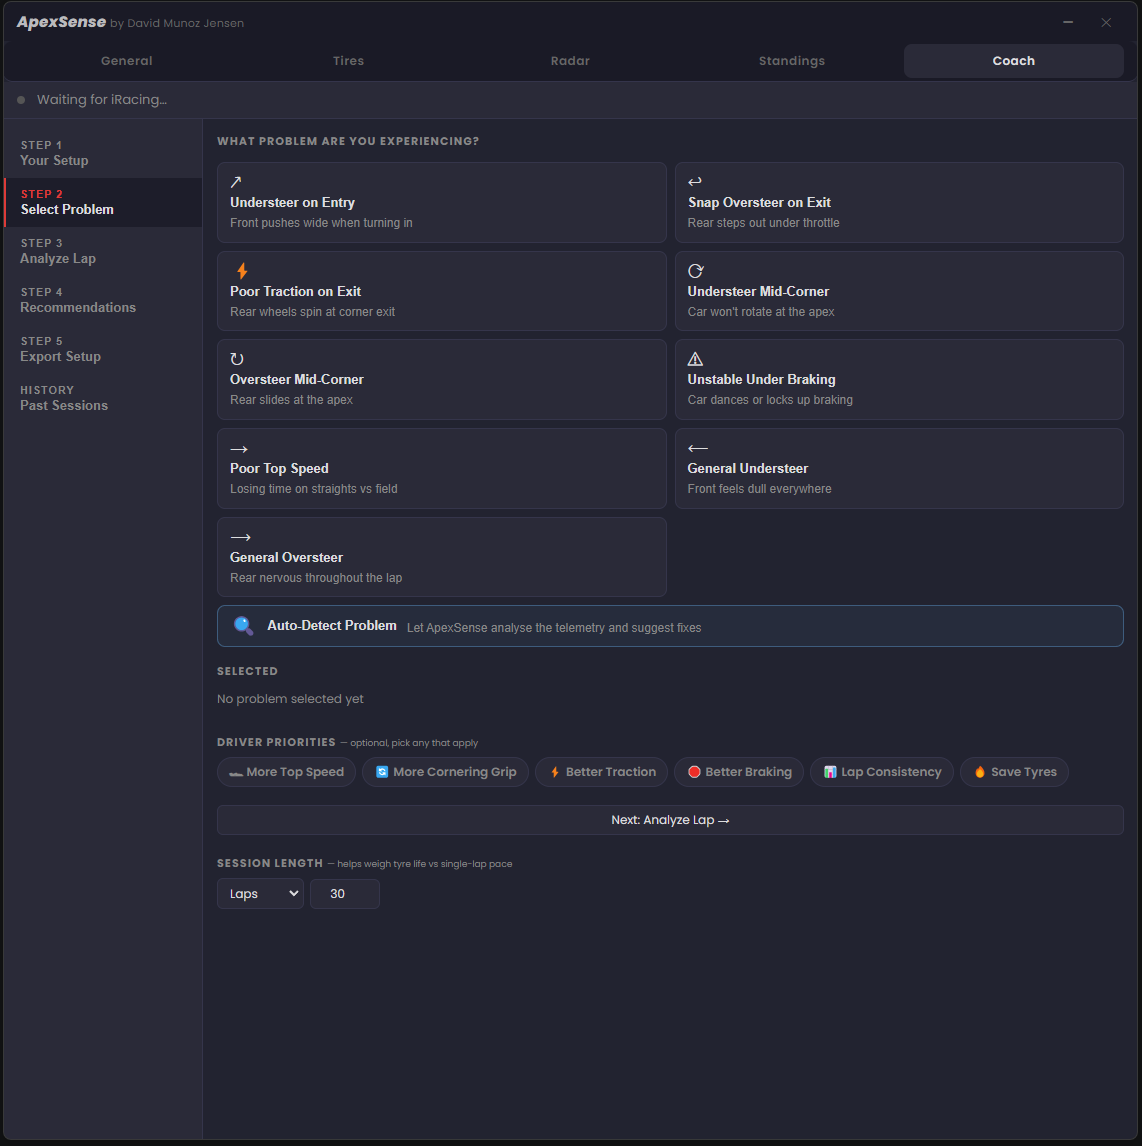The image size is (1142, 1146).
Task: Switch to the Radar tab
Action: click(570, 60)
